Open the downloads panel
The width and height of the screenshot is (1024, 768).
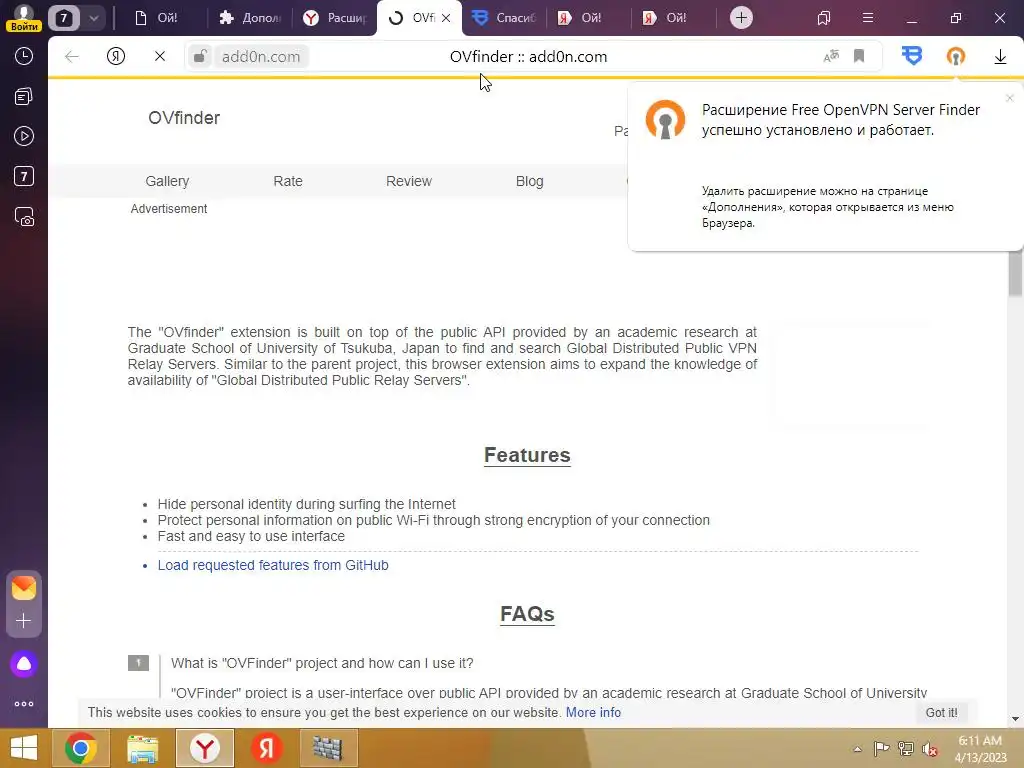click(x=1000, y=57)
